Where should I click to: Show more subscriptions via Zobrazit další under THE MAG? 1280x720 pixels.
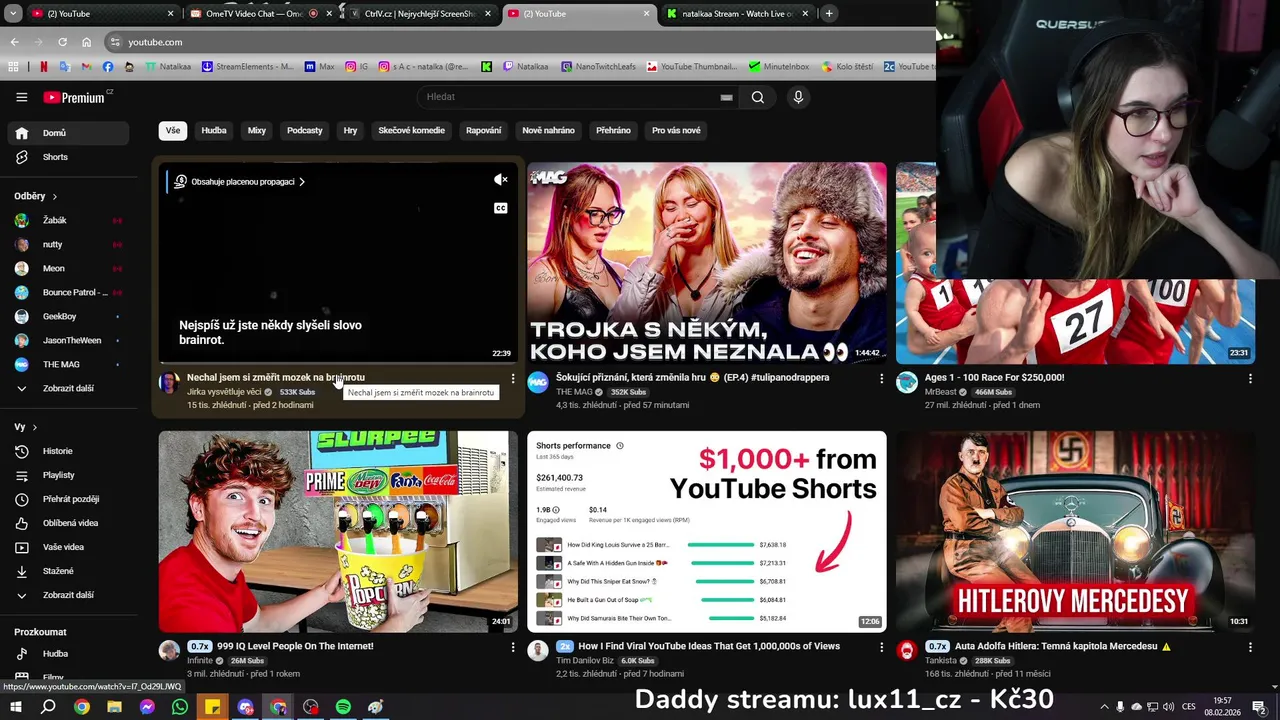tap(68, 388)
